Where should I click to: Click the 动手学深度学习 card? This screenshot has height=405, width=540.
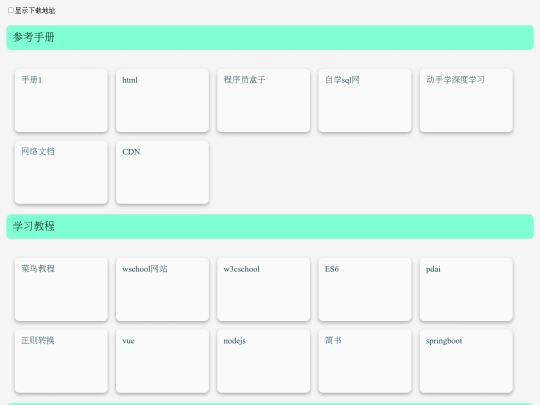click(x=466, y=100)
